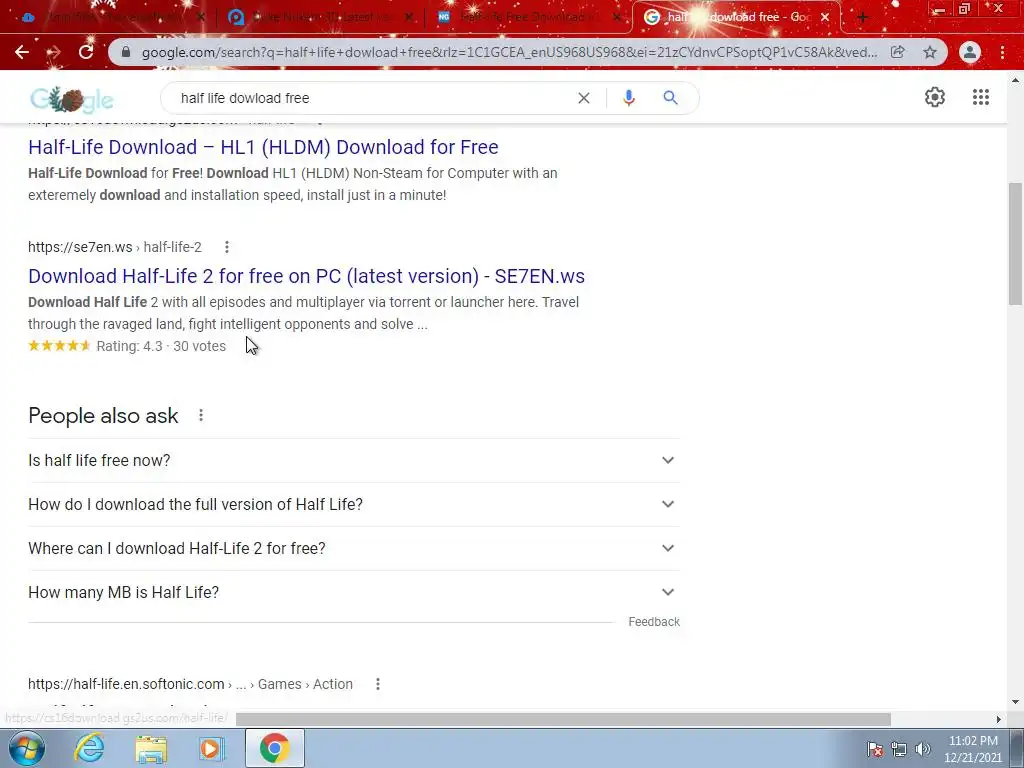This screenshot has height=768, width=1024.
Task: Send feedback on People also ask
Action: (654, 622)
